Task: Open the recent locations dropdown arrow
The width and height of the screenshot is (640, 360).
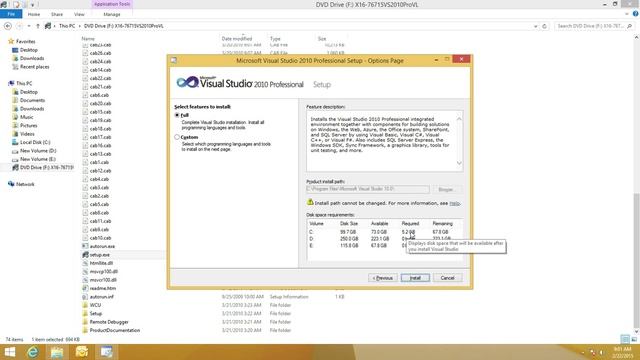Action: [29, 26]
